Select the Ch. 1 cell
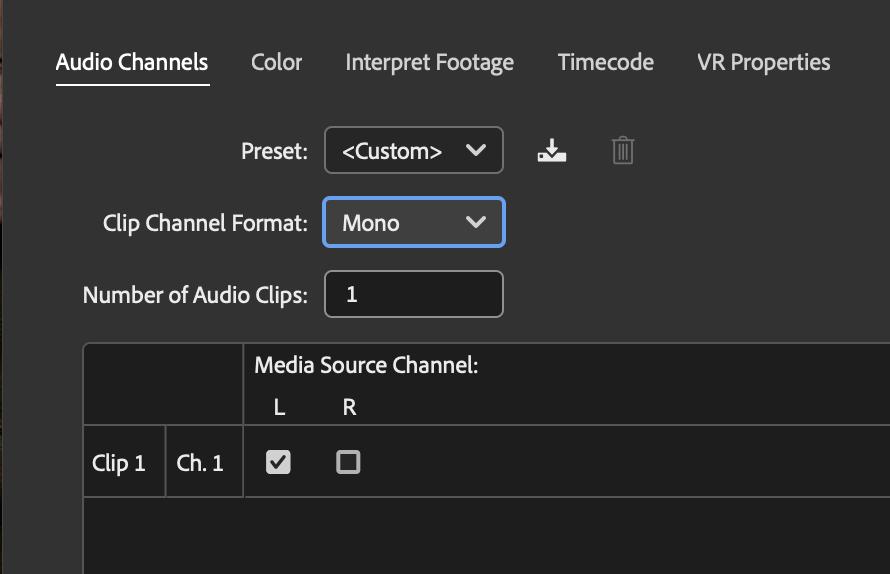 coord(204,461)
